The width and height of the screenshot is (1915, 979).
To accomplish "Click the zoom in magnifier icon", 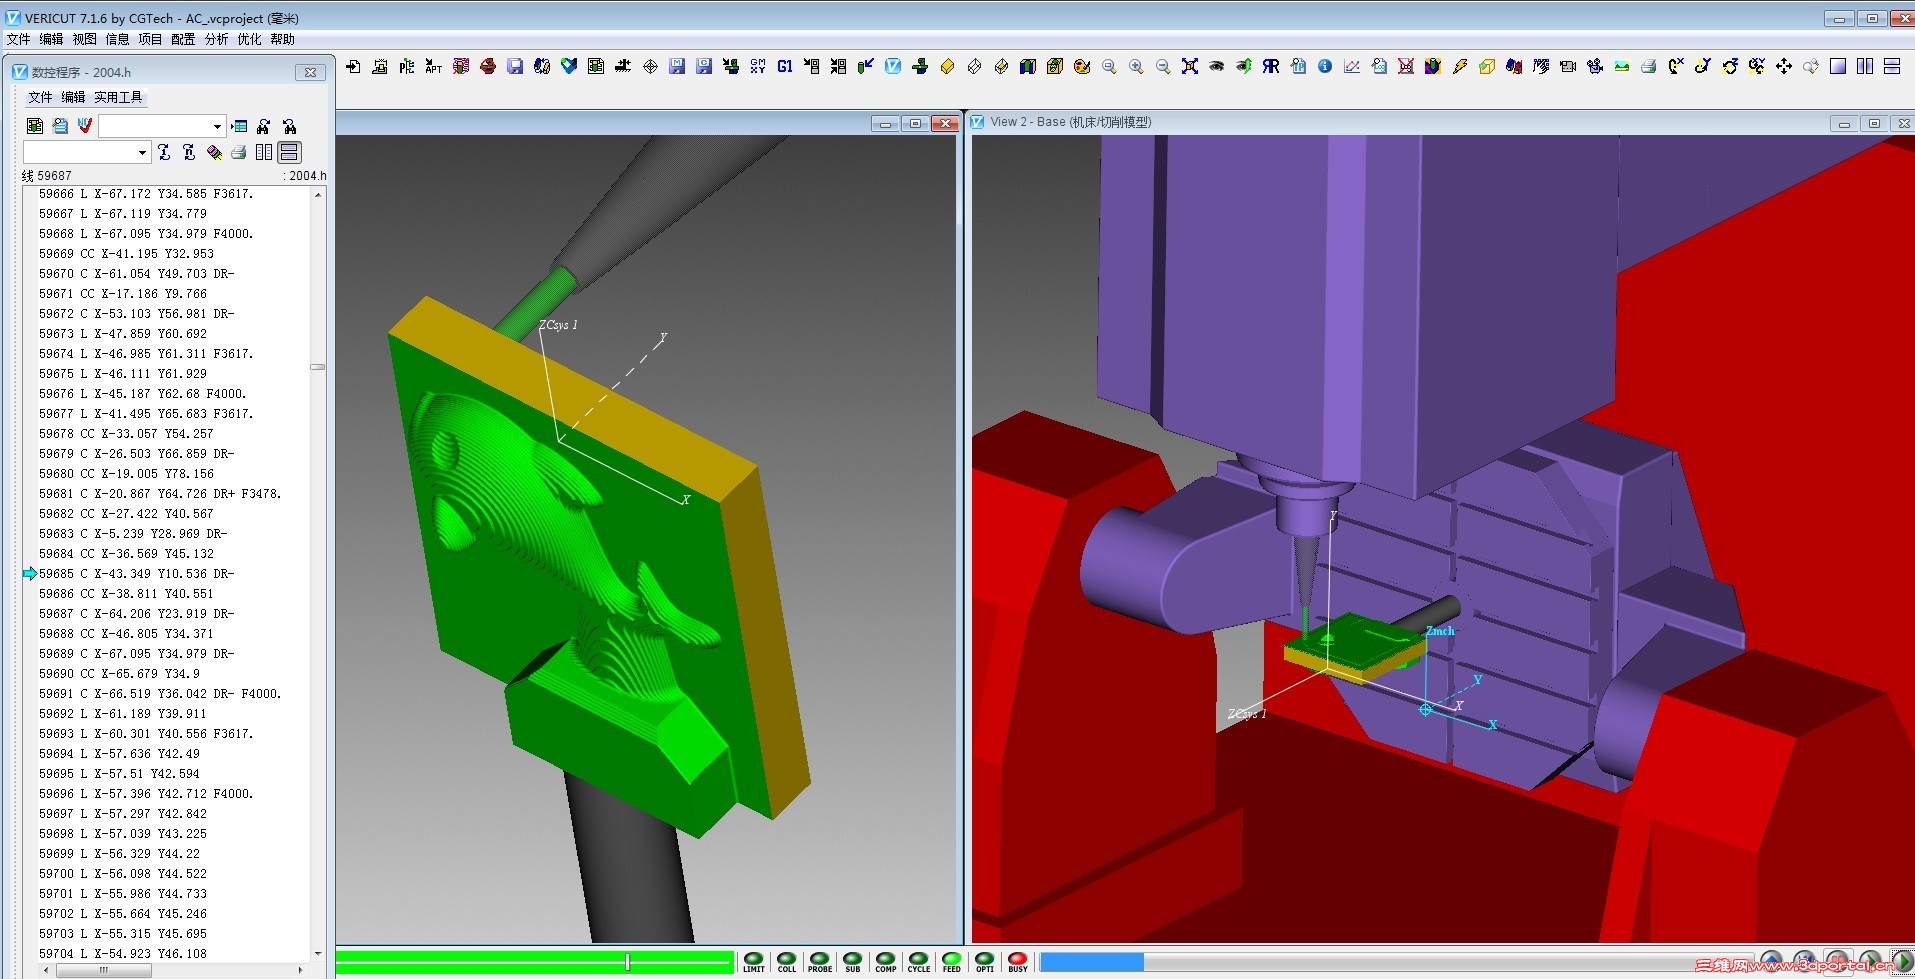I will click(1136, 66).
